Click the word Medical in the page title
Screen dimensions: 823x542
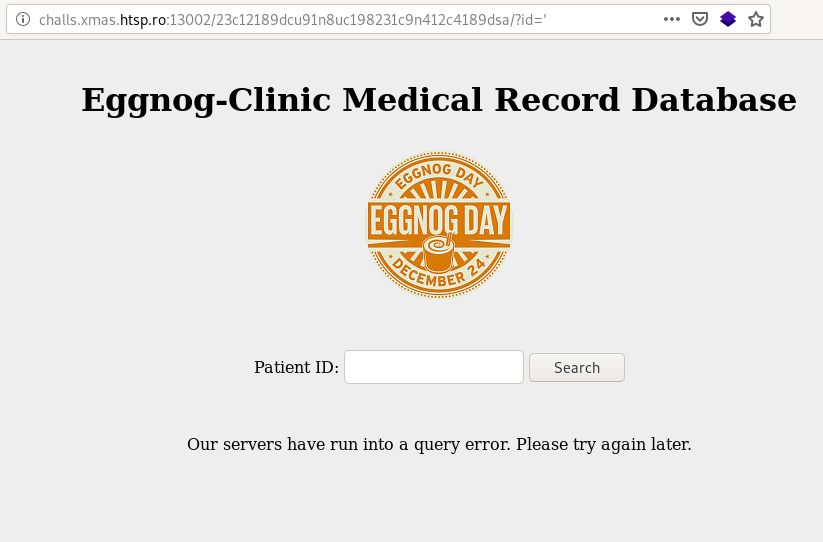[412, 100]
